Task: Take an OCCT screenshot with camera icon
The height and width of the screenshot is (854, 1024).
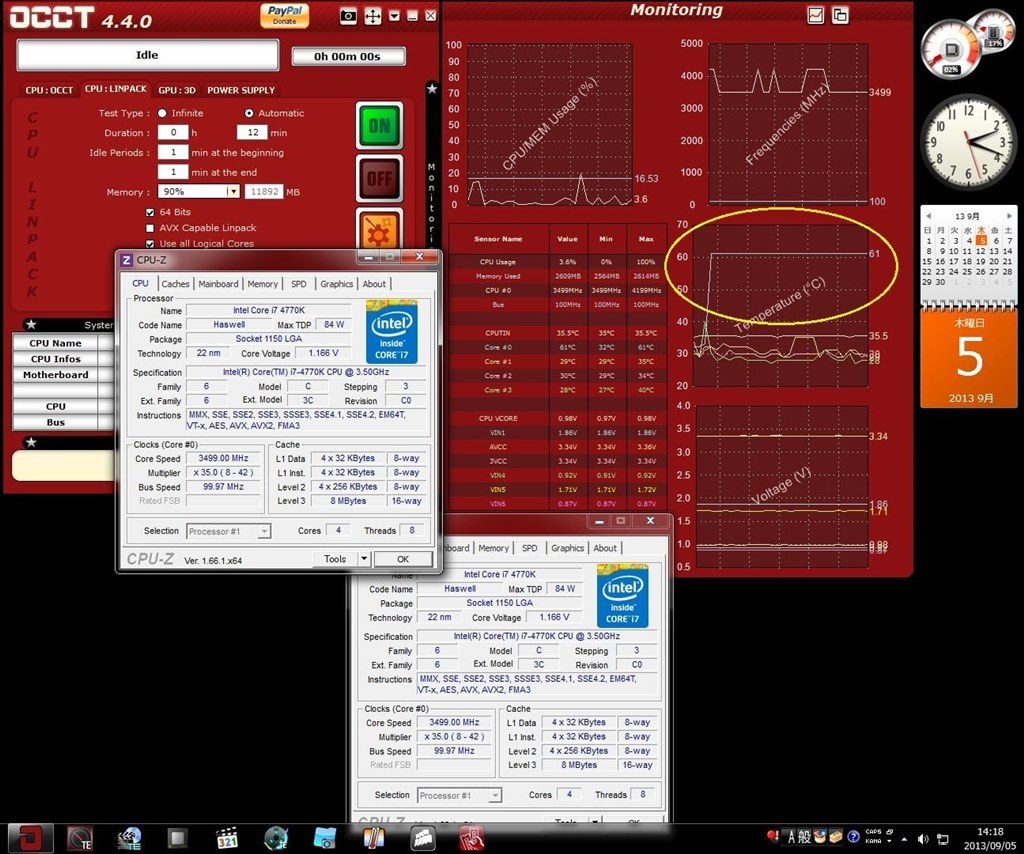Action: 348,16
